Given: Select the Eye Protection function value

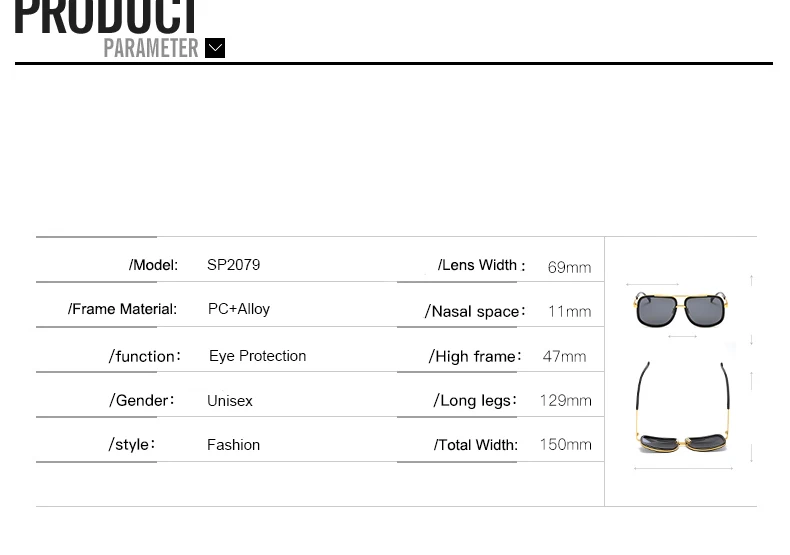Looking at the screenshot, I should click(x=257, y=356).
